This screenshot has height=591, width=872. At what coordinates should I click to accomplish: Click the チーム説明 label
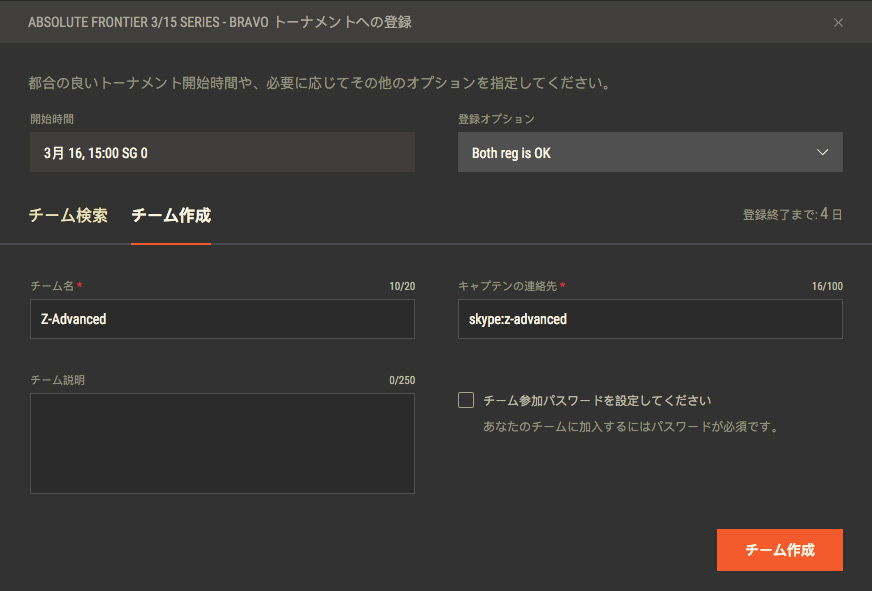[x=57, y=380]
